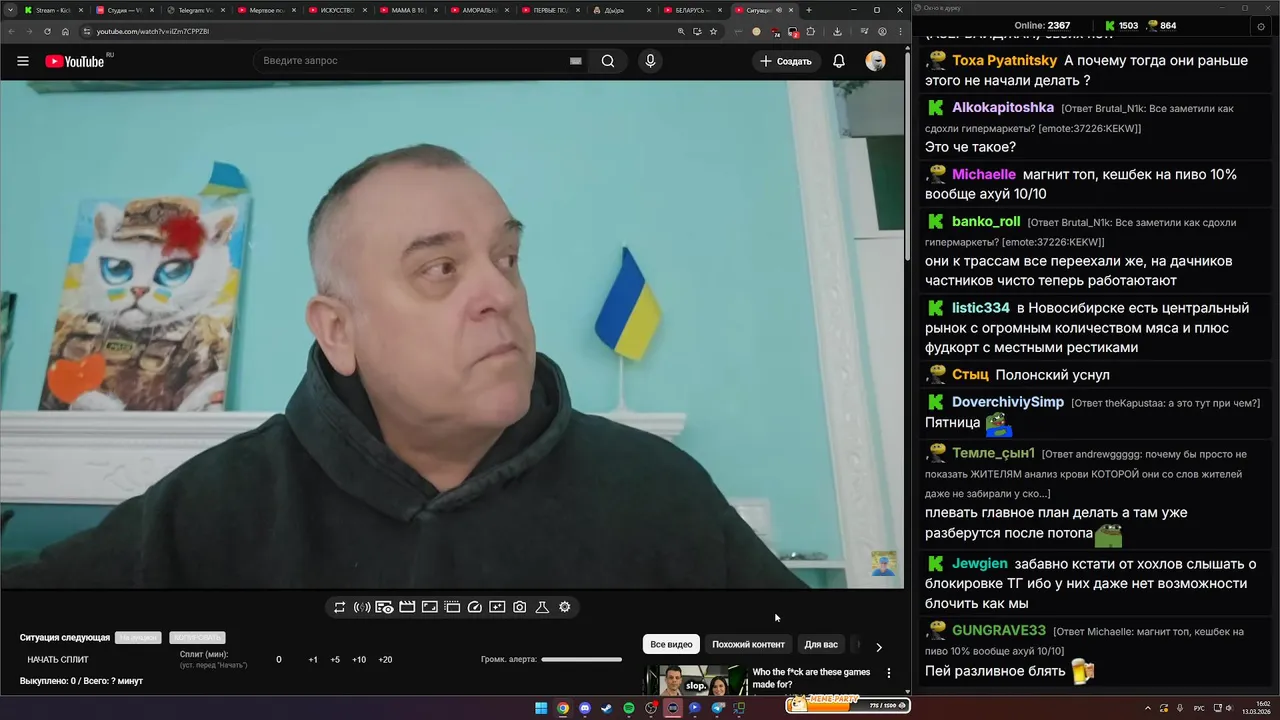Open the tab search dropdown arrow
This screenshot has width=1280, height=720.
[10, 10]
